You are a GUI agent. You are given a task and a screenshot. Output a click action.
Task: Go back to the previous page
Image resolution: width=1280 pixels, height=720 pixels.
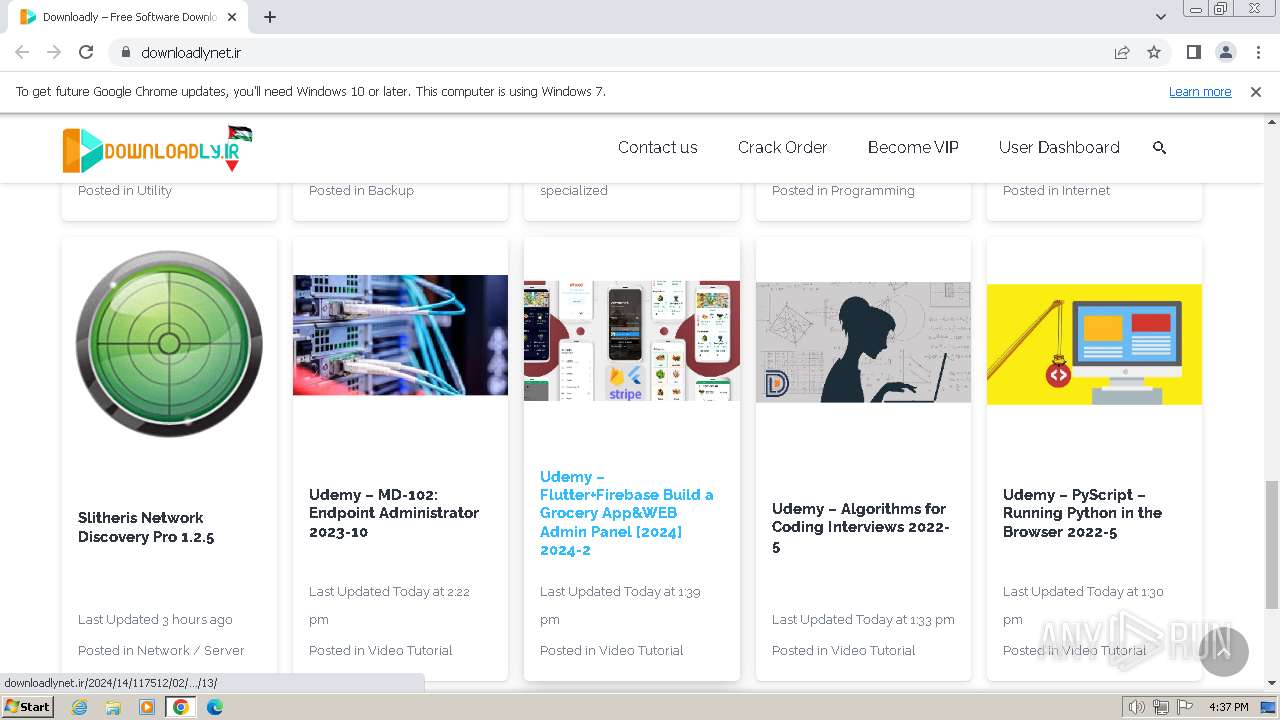pyautogui.click(x=22, y=52)
